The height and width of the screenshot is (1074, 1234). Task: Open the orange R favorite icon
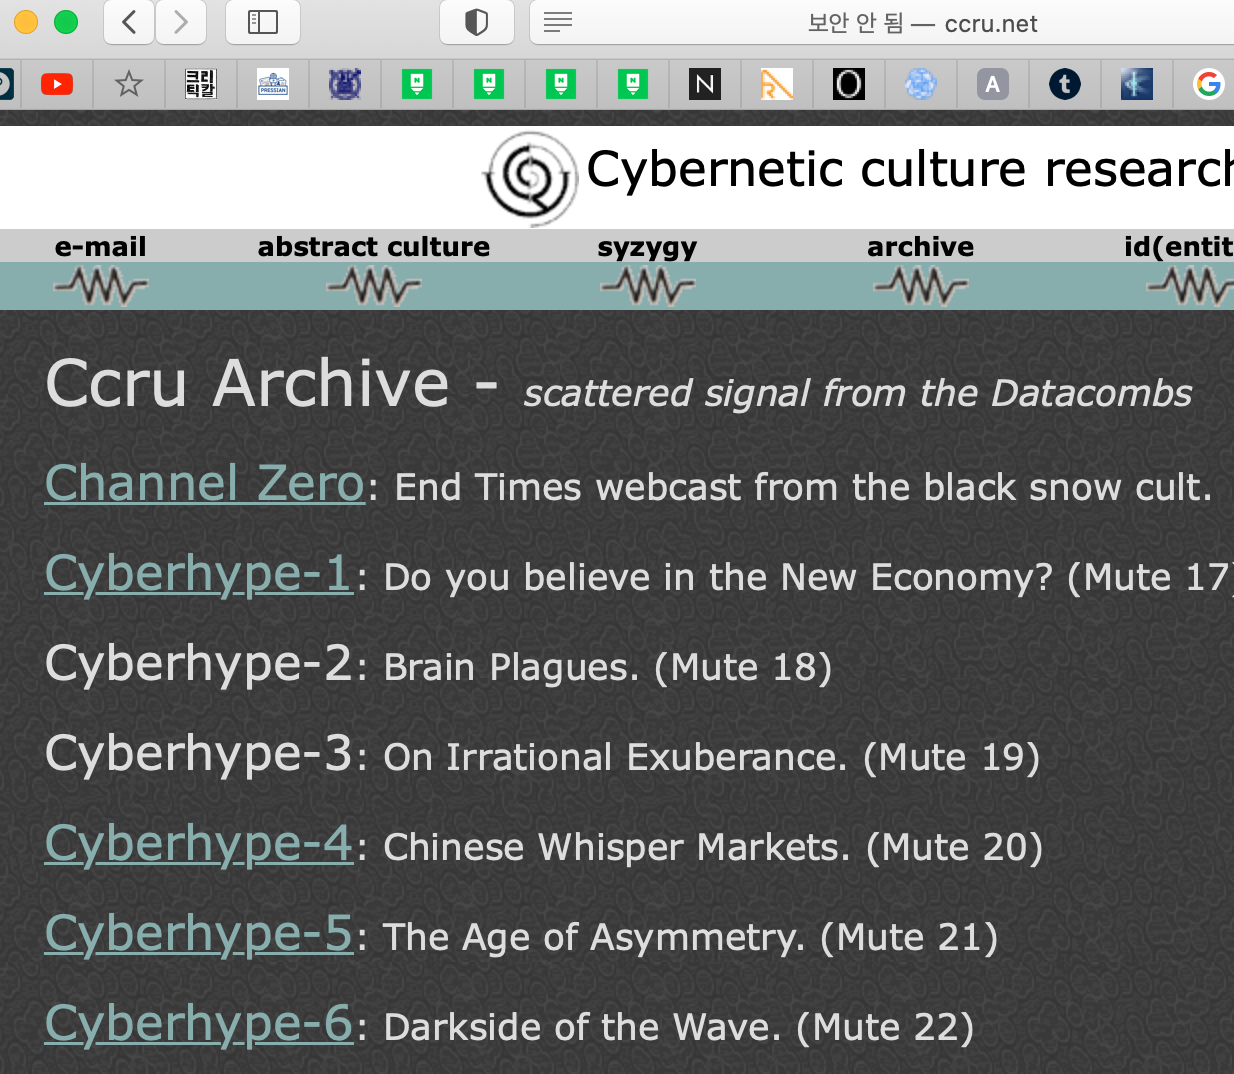(777, 84)
